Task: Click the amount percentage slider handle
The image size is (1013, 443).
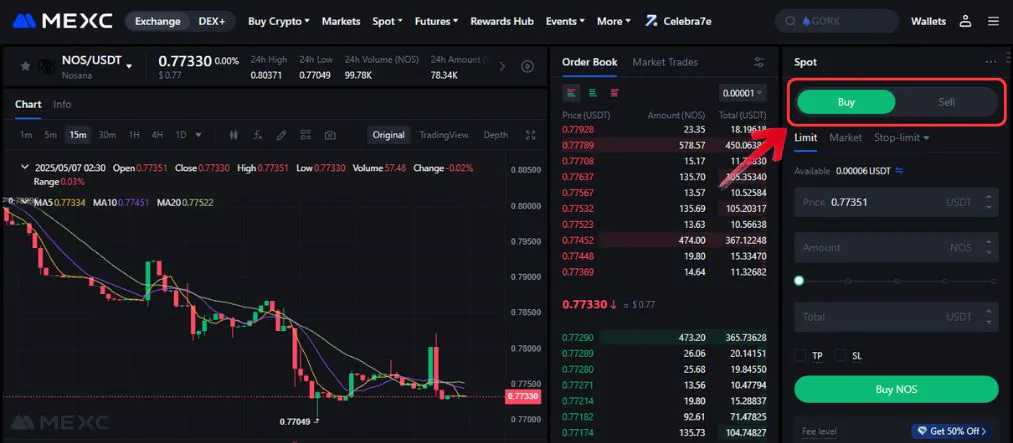Action: pos(799,281)
